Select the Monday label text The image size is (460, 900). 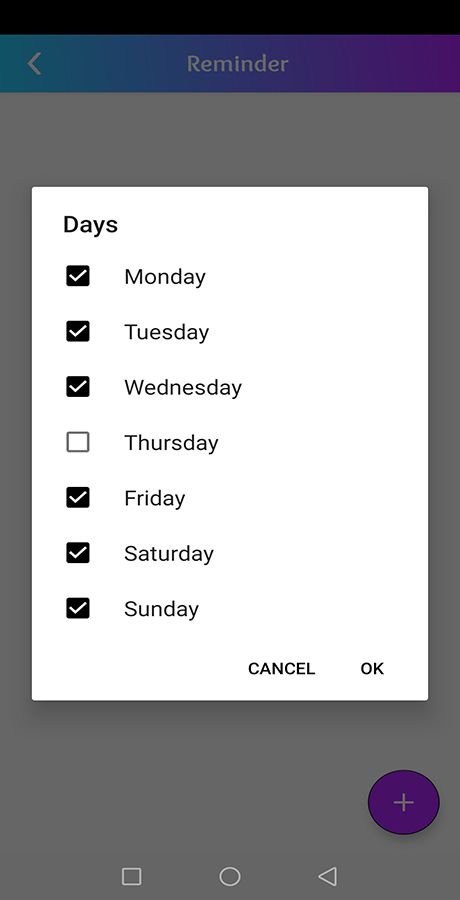coord(165,277)
